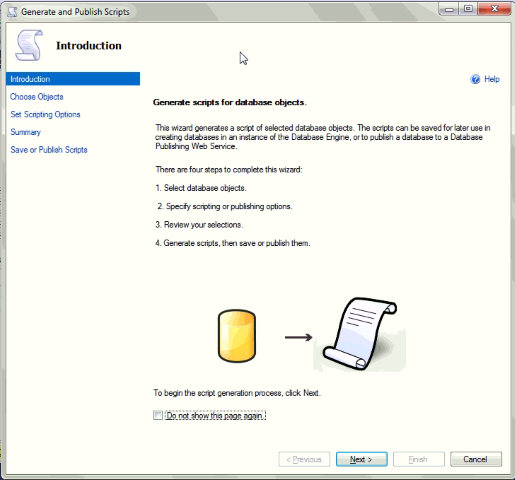Minimize the Generate and Publish Scripts window
This screenshot has width=515, height=480.
[449, 9]
